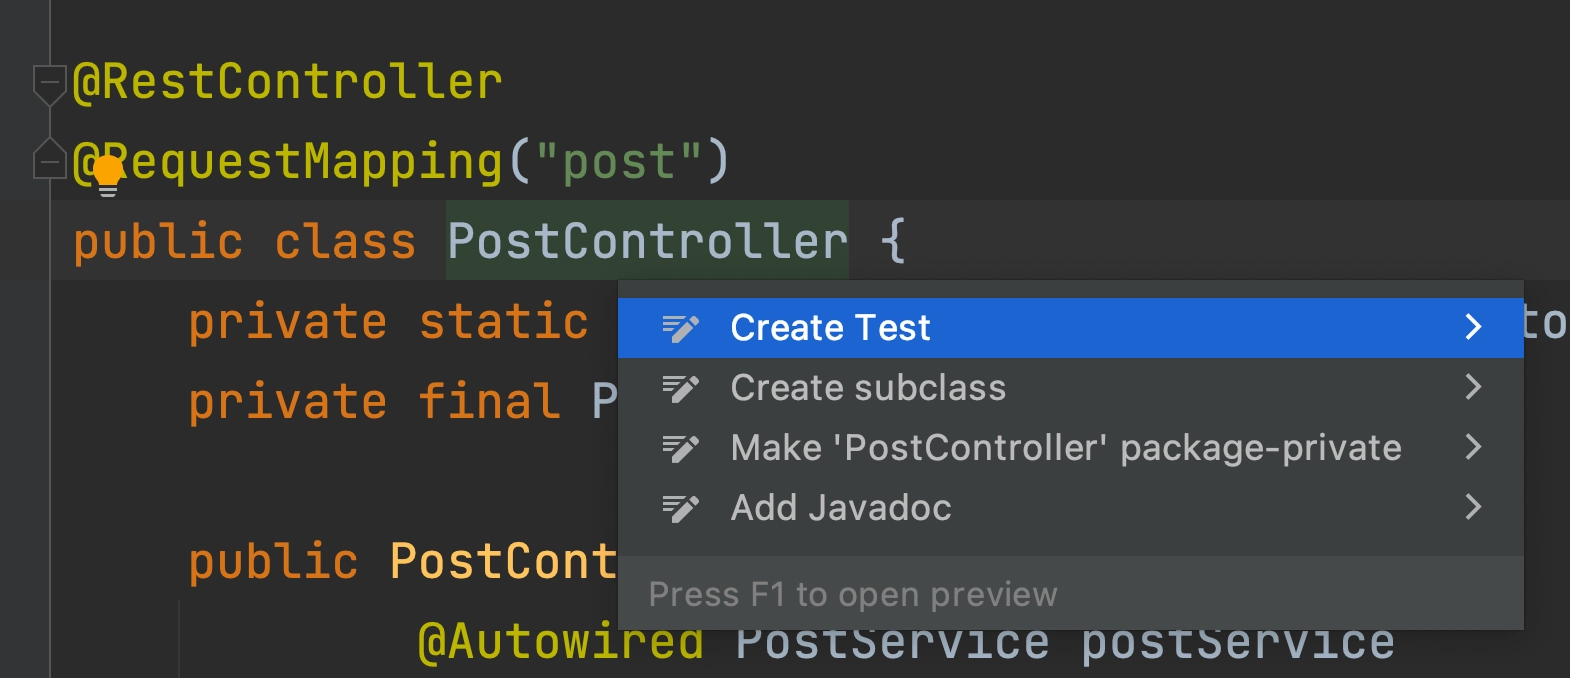1570x678 pixels.
Task: Click the highlighted PostController class name
Action: (x=647, y=241)
